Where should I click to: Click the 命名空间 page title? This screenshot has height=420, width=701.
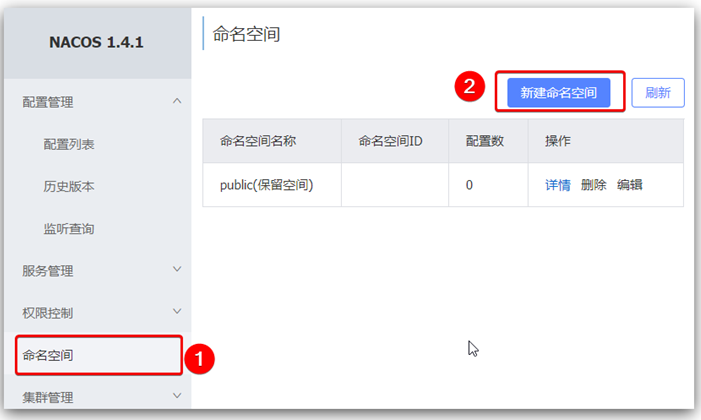point(246,34)
